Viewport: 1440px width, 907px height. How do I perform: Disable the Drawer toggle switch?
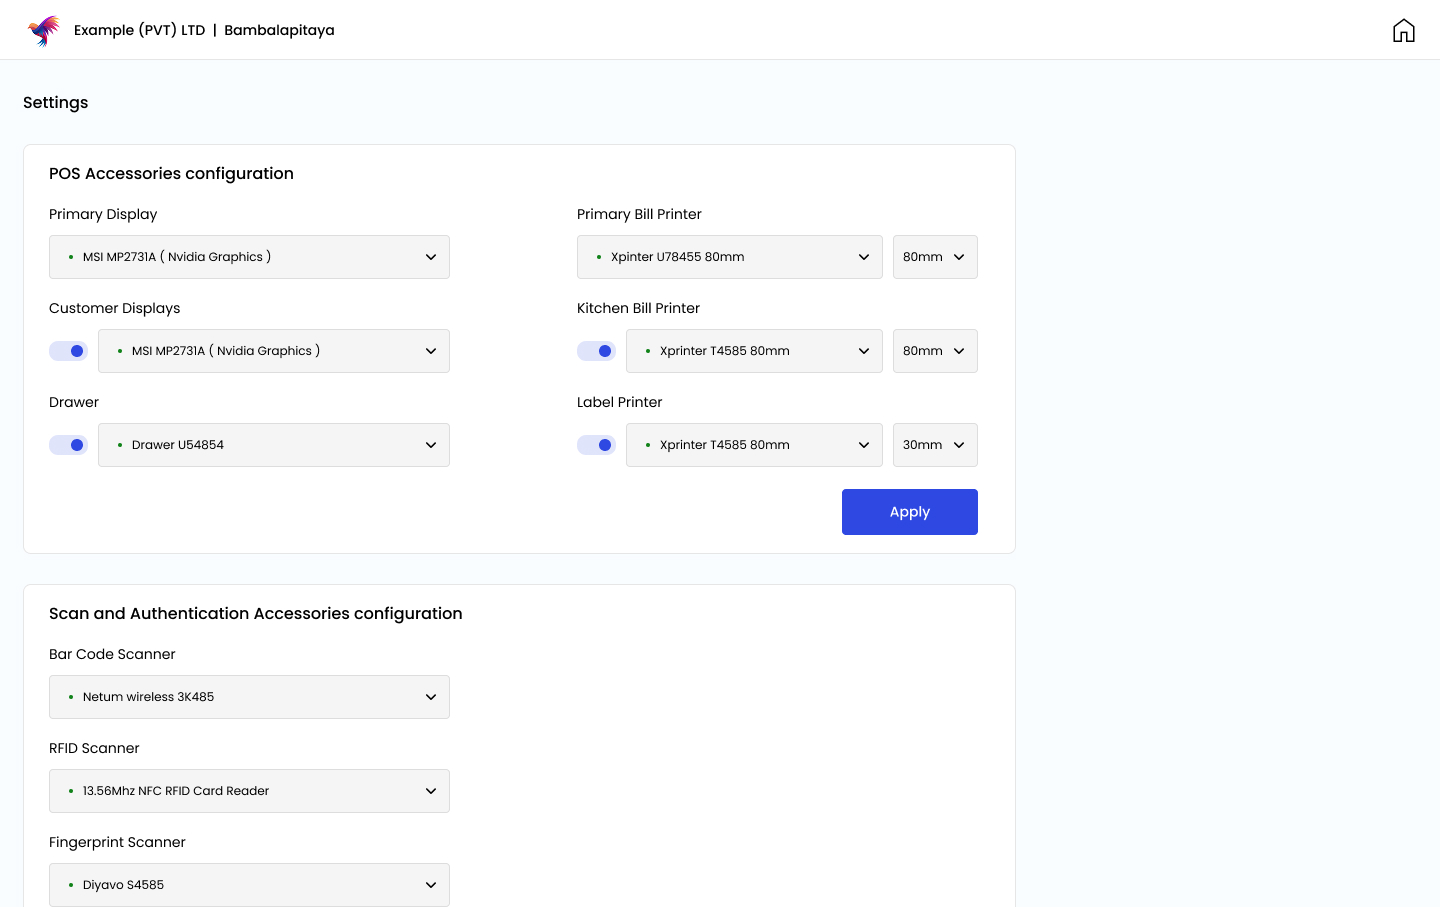(x=69, y=445)
